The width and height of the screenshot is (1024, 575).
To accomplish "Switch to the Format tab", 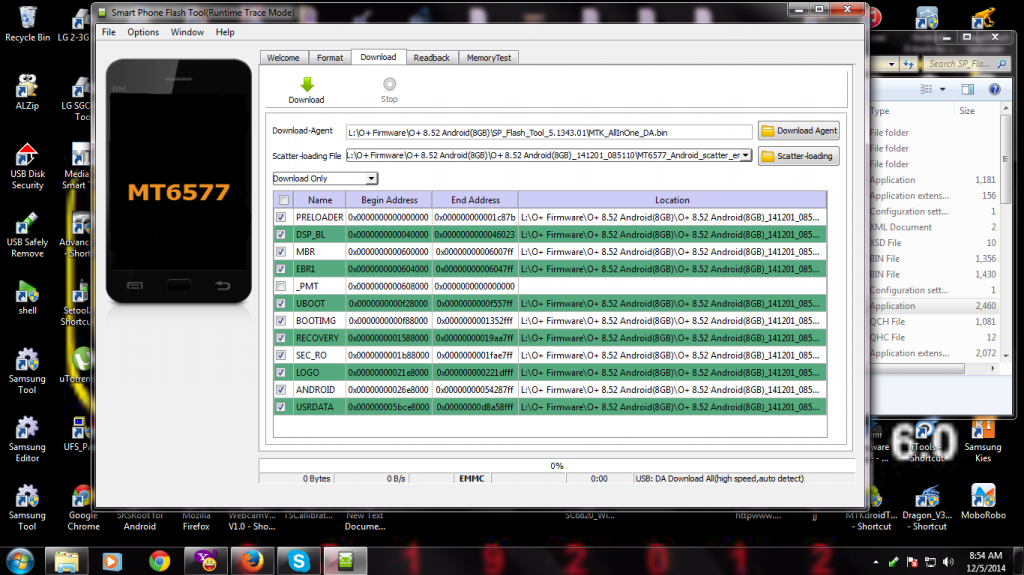I will pos(330,58).
